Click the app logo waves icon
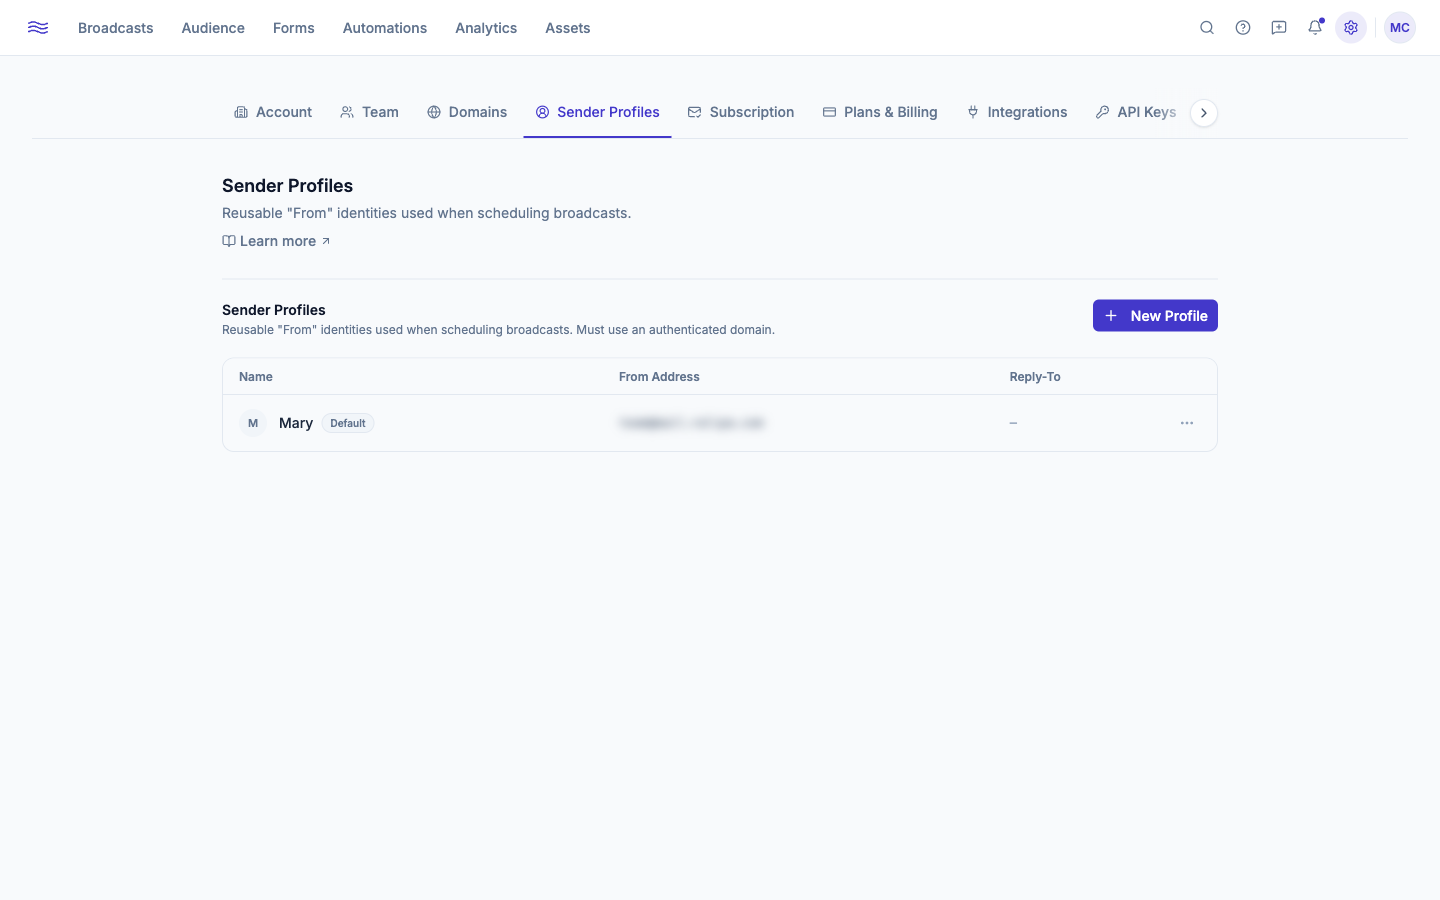Viewport: 1440px width, 900px height. (x=38, y=28)
